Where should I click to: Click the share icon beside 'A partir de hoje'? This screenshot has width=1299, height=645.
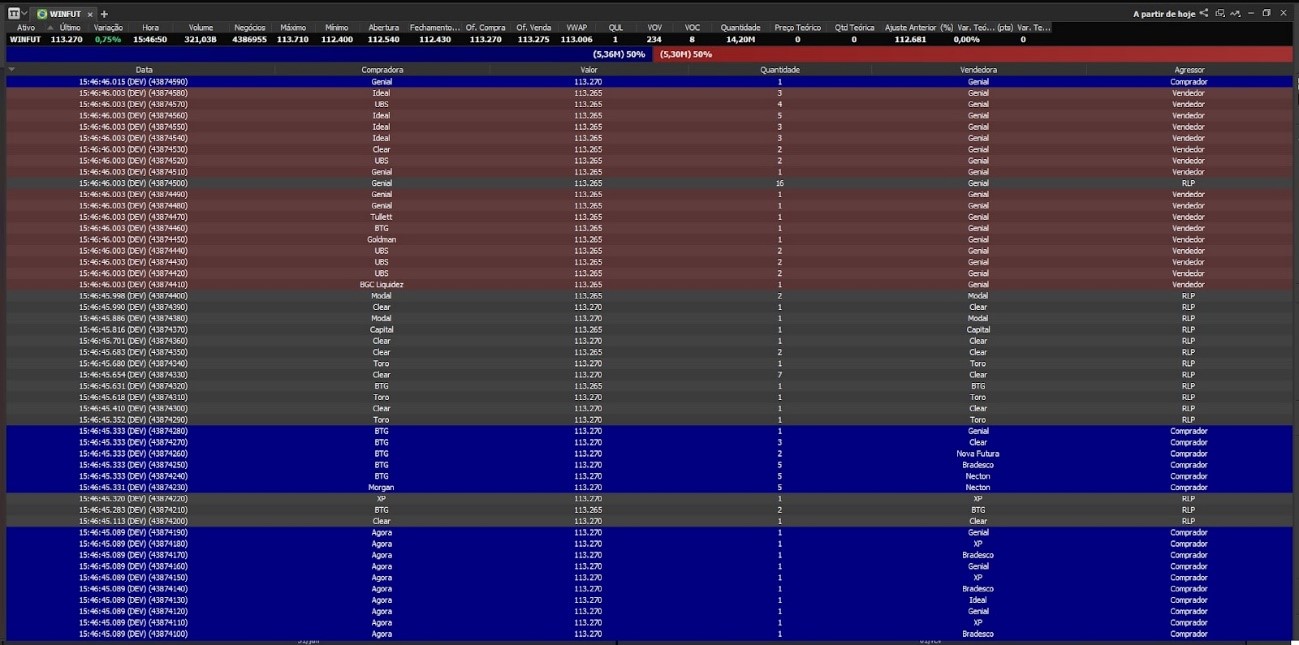click(1204, 14)
